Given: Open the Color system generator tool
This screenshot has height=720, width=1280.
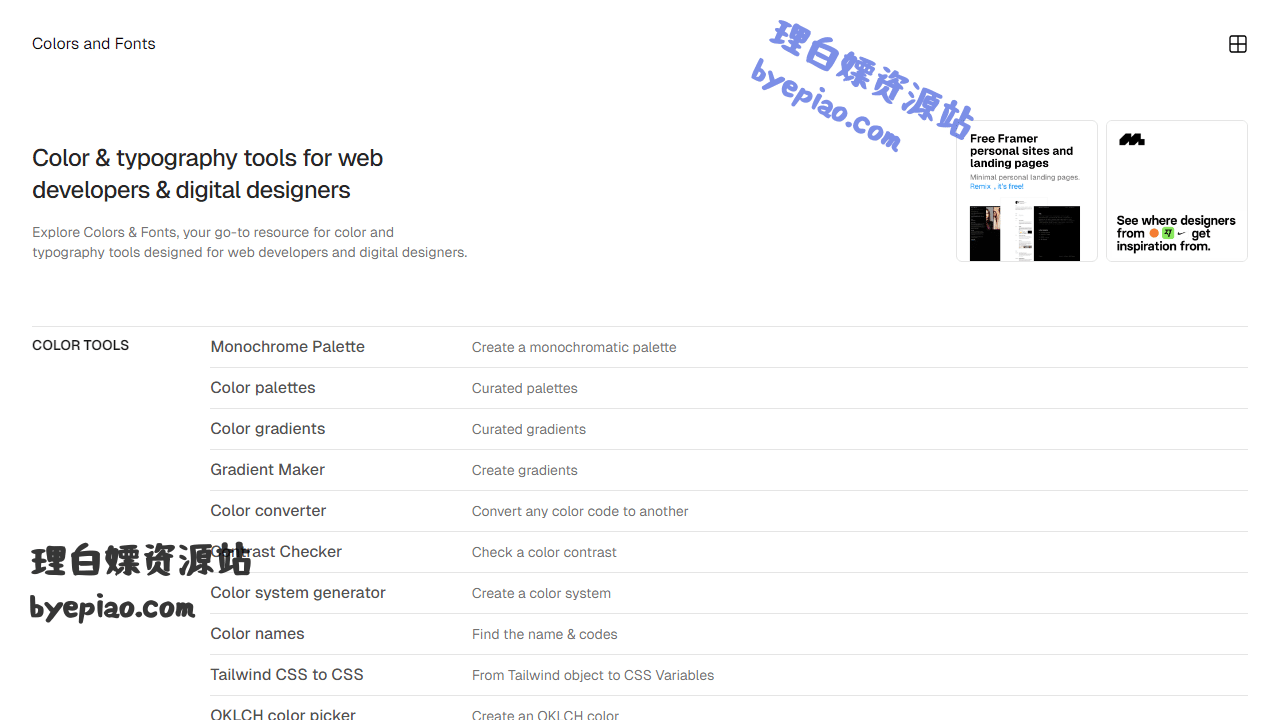Looking at the screenshot, I should coord(298,593).
